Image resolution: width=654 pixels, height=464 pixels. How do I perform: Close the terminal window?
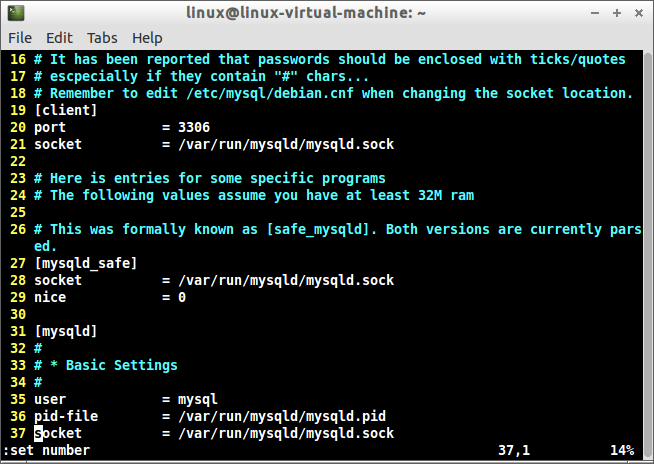[x=637, y=14]
